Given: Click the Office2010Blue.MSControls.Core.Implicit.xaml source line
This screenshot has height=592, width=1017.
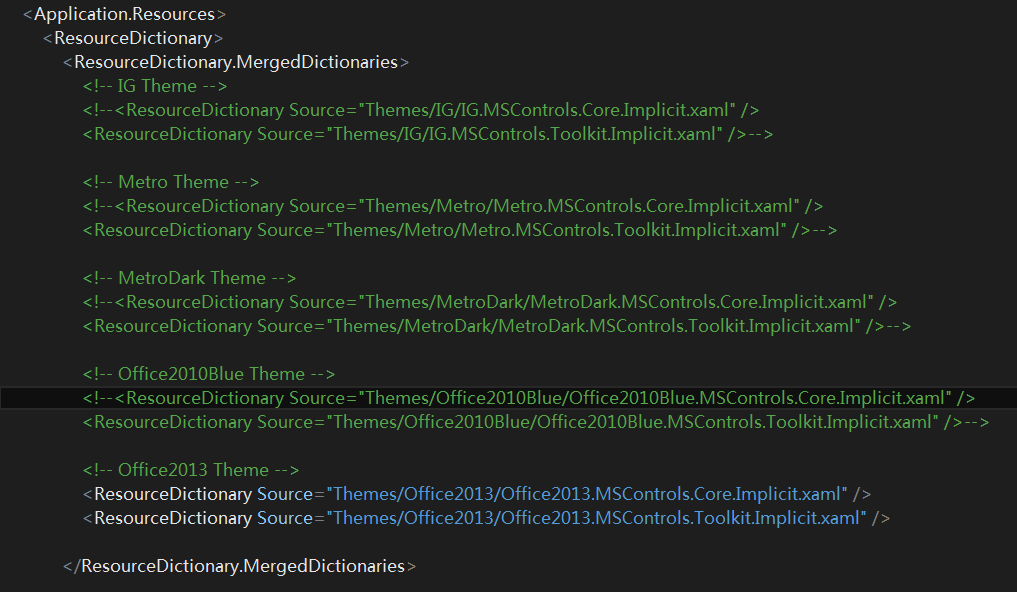Looking at the screenshot, I should [529, 398].
